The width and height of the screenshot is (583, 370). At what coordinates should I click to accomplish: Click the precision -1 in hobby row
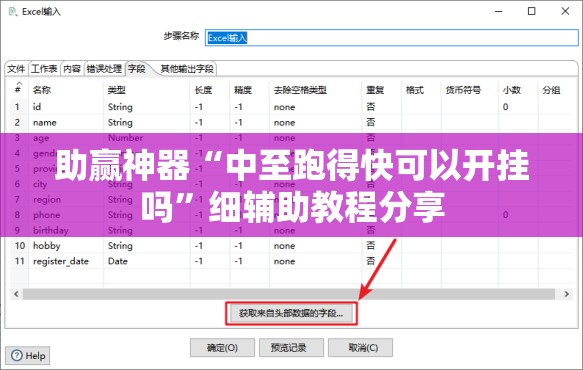coord(238,245)
